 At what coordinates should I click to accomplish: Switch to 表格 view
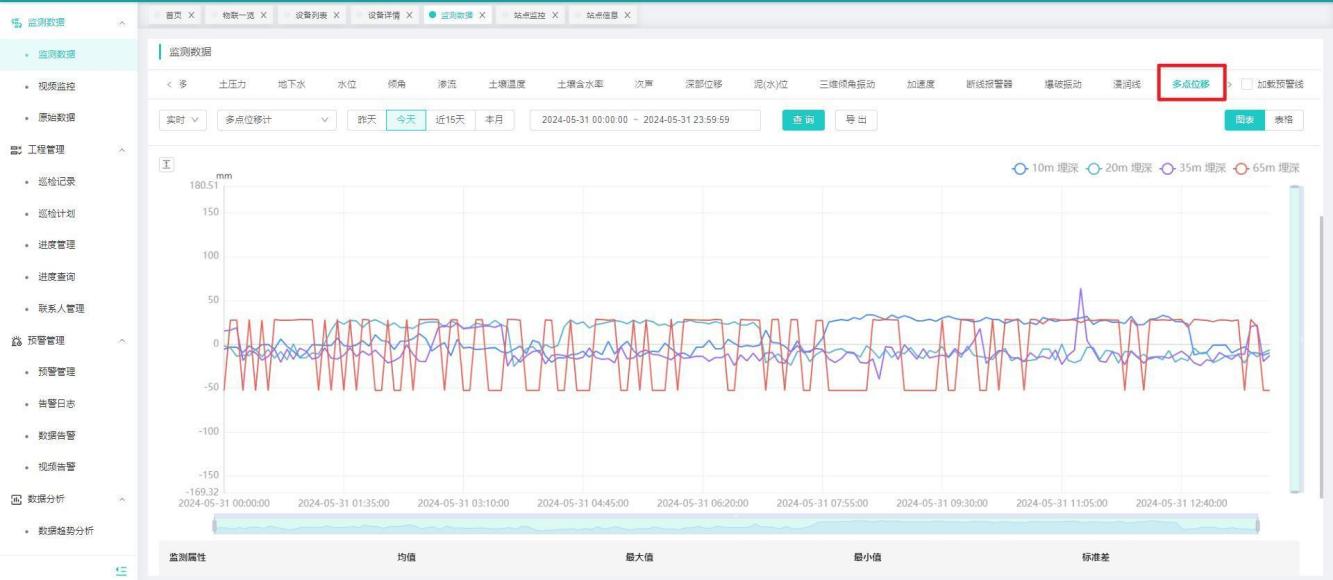[1282, 120]
